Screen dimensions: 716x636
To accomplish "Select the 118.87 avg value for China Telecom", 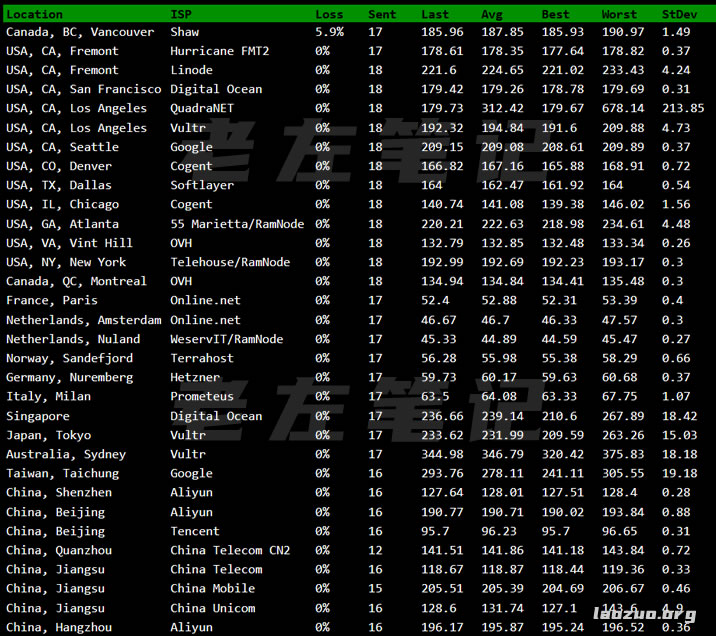I will click(502, 570).
